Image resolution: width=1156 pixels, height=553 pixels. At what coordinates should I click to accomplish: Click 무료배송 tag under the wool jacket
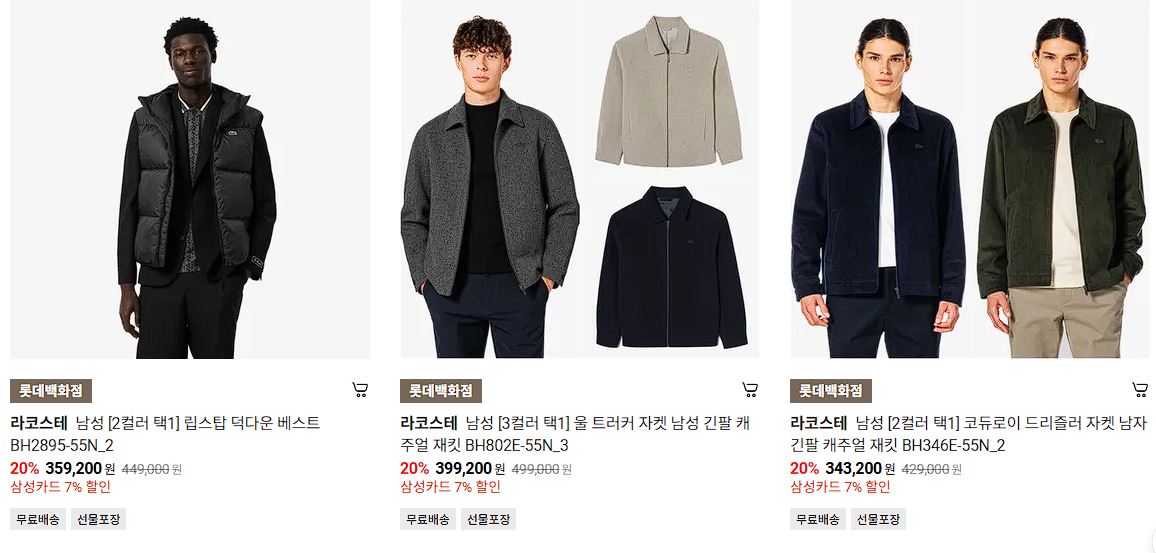[428, 519]
